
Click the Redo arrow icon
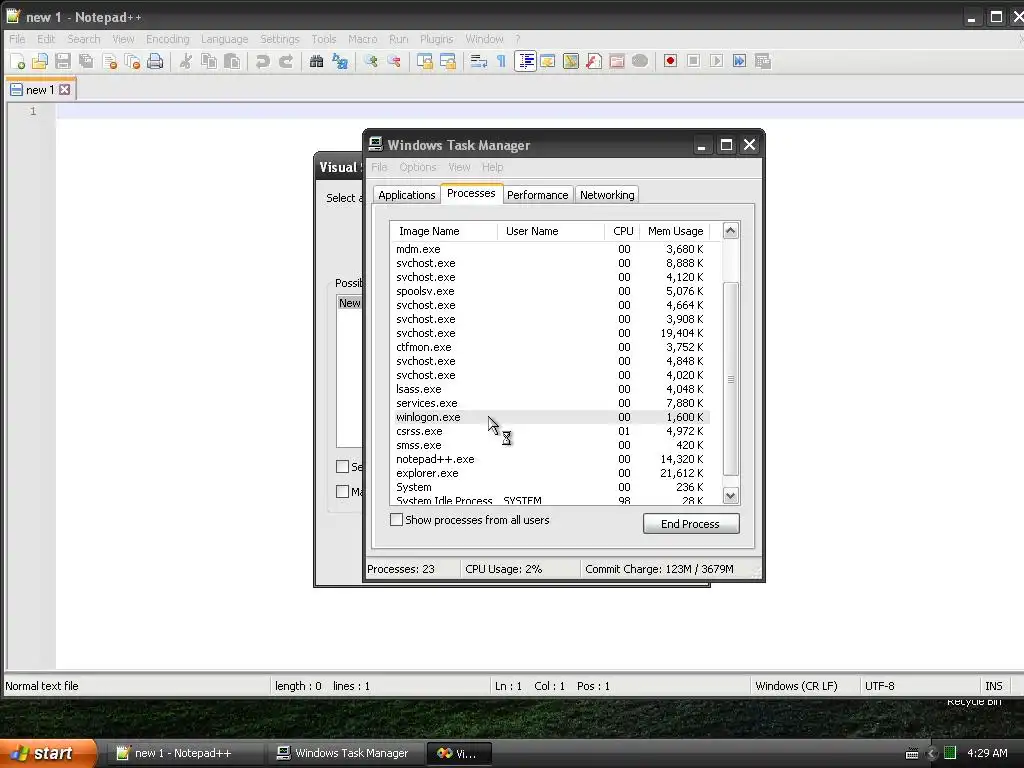click(x=285, y=61)
